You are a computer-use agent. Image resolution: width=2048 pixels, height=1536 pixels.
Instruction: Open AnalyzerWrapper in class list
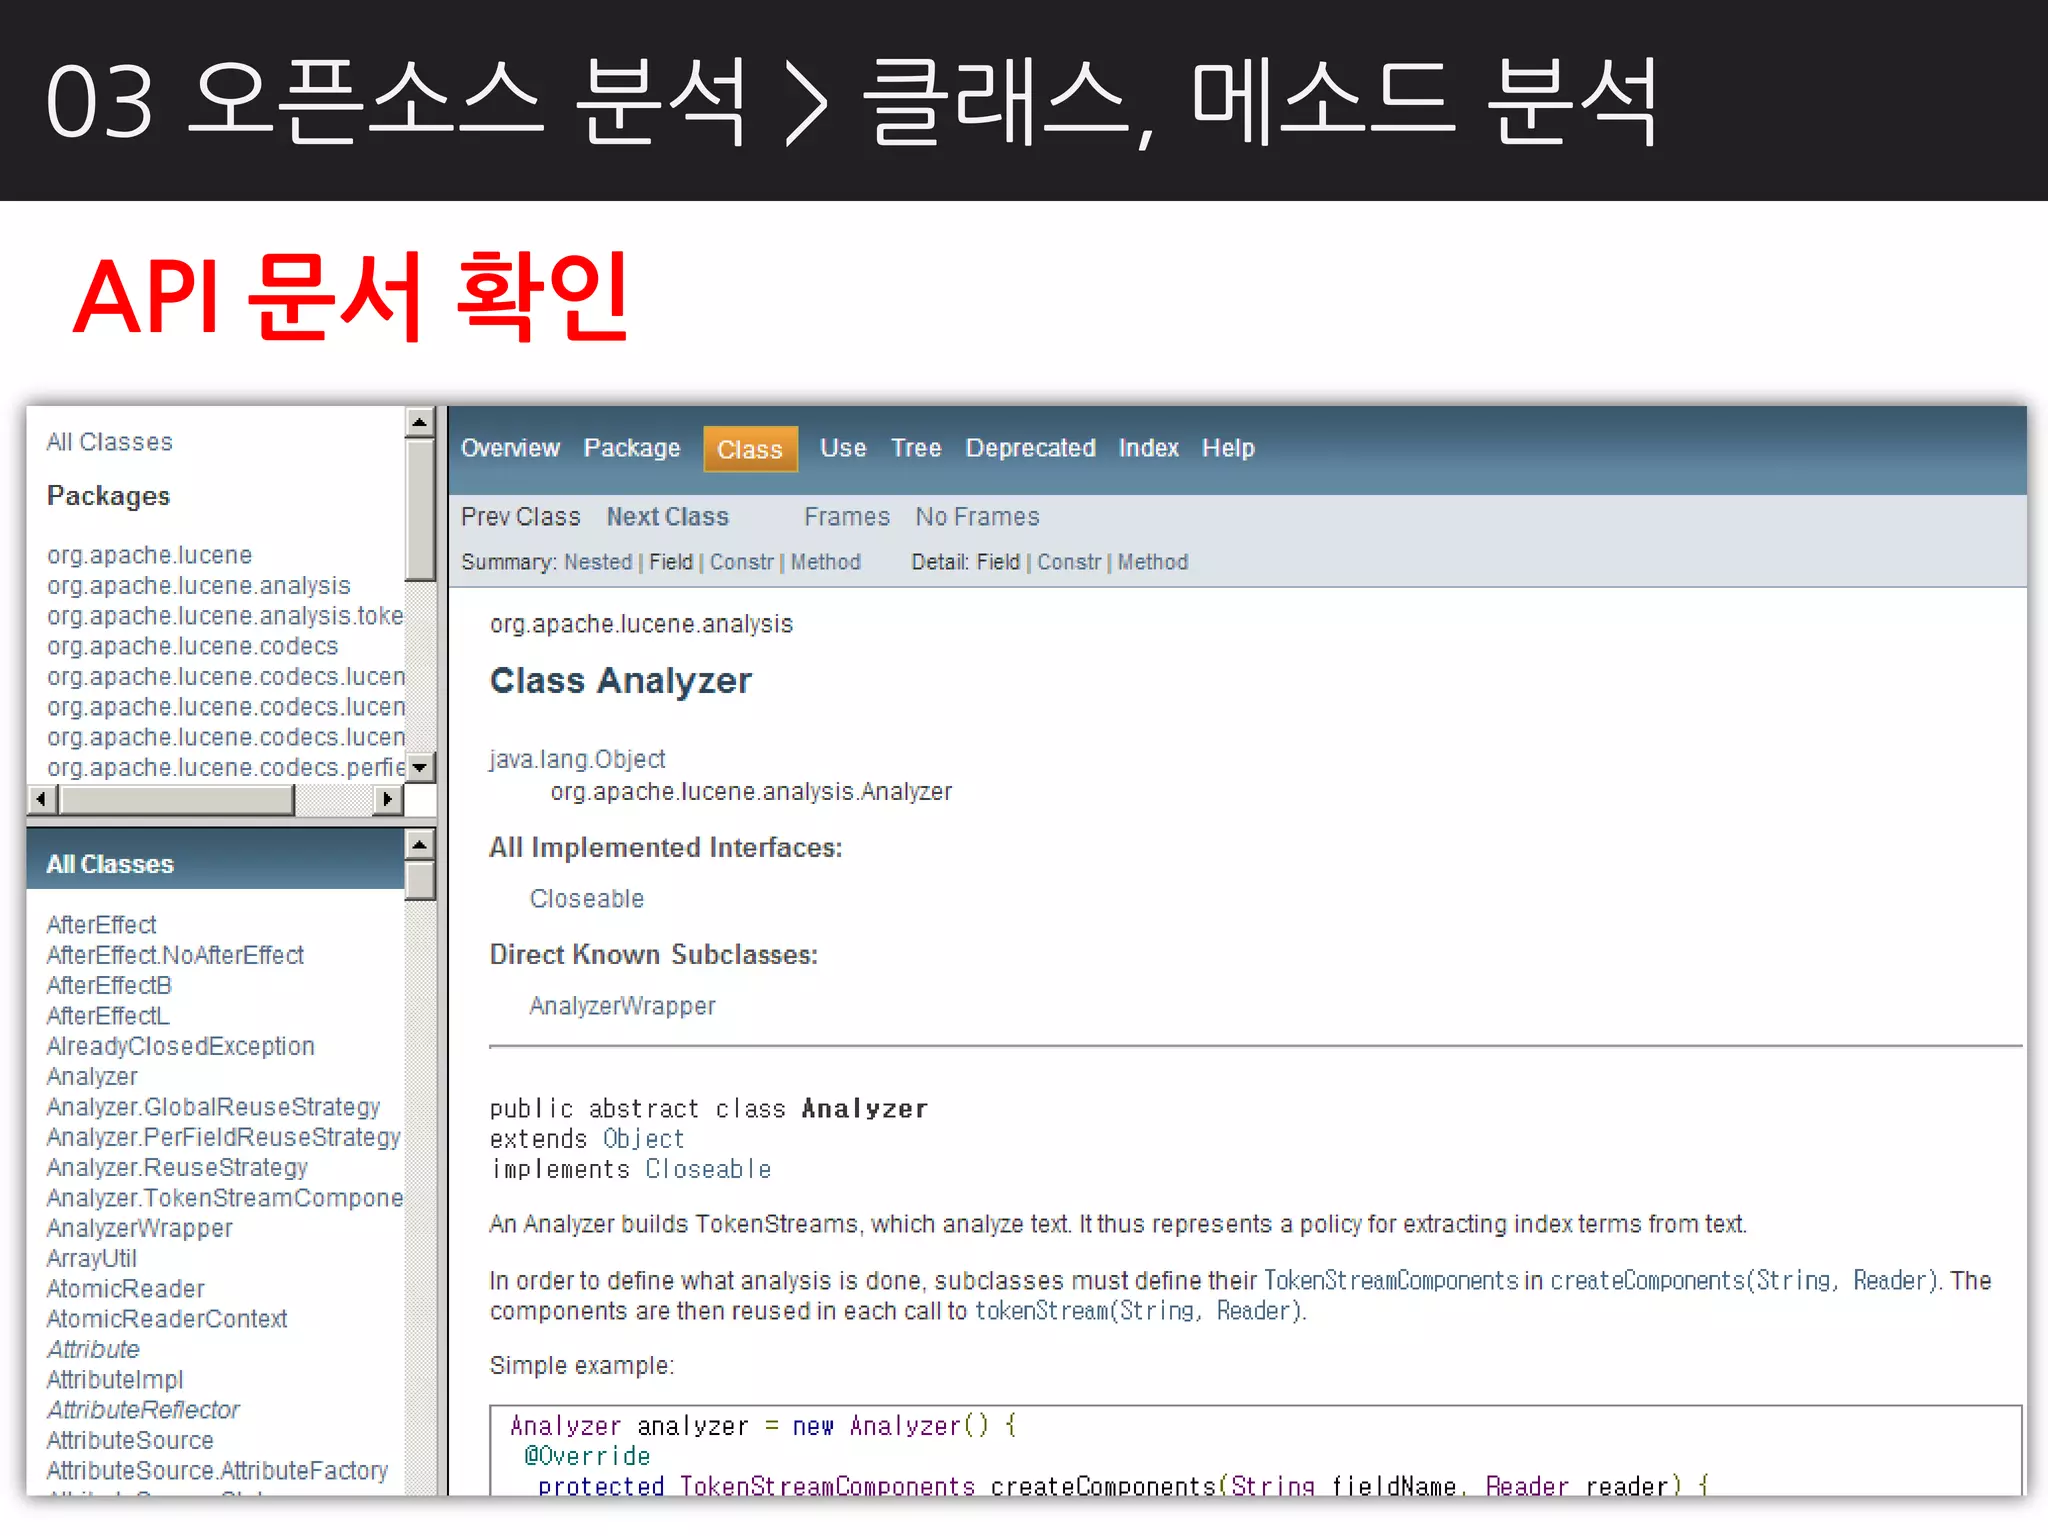[x=139, y=1228]
